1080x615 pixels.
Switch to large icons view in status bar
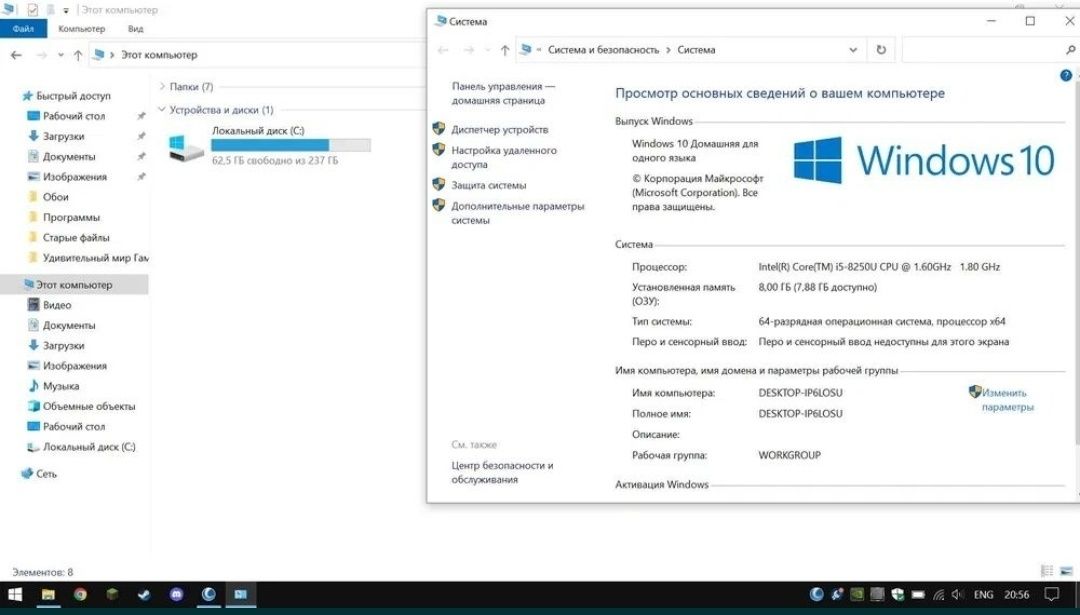(x=1066, y=571)
